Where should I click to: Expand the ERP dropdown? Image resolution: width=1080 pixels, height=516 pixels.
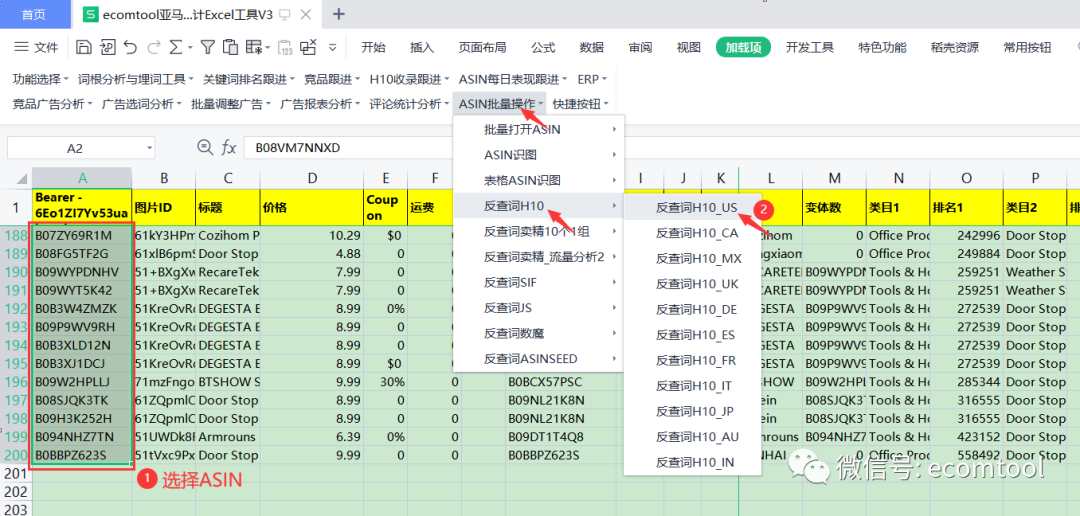point(592,79)
